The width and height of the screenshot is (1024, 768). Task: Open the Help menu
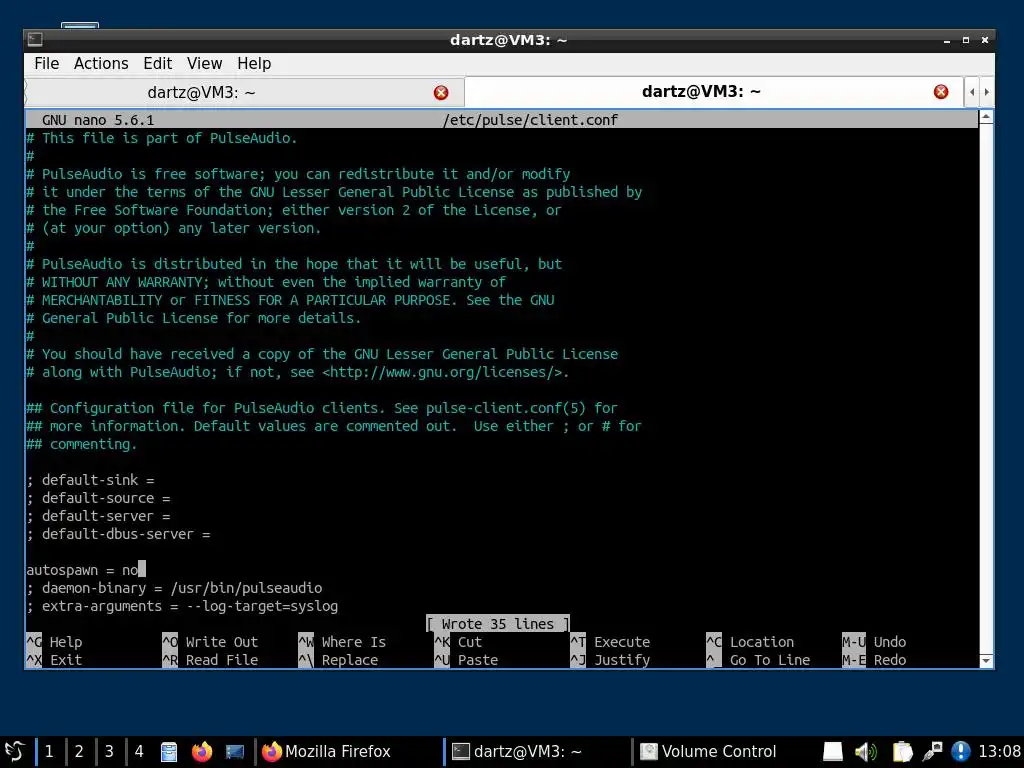(254, 63)
